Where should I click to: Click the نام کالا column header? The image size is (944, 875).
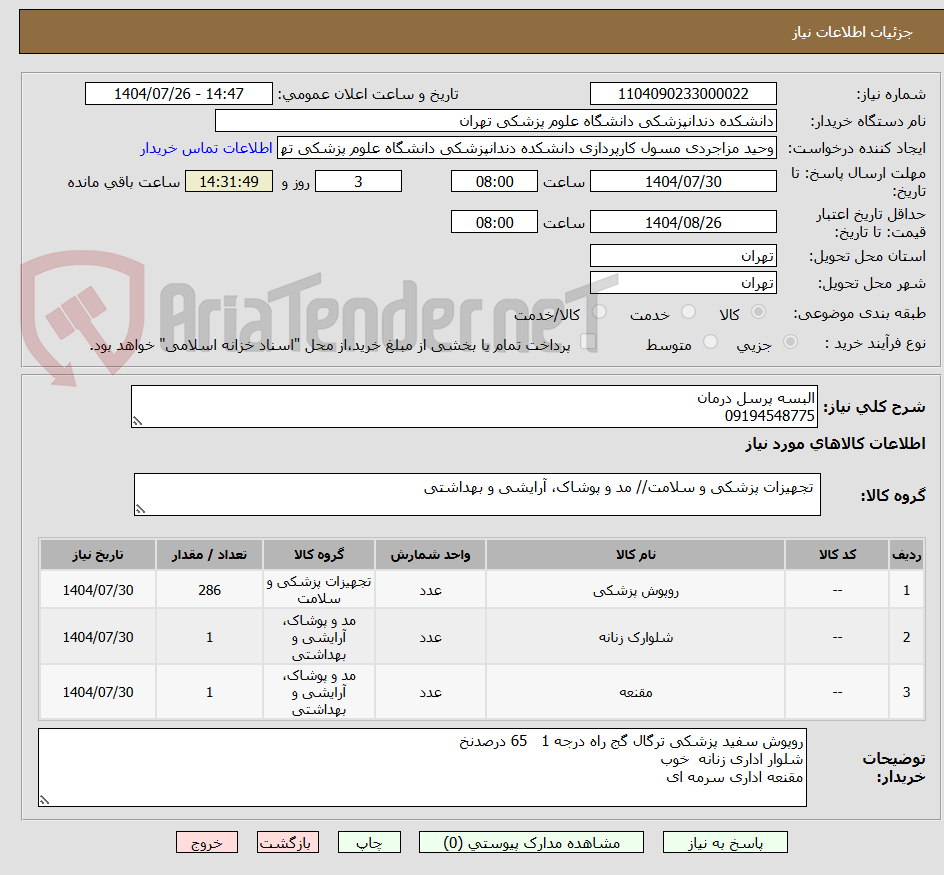tap(635, 555)
